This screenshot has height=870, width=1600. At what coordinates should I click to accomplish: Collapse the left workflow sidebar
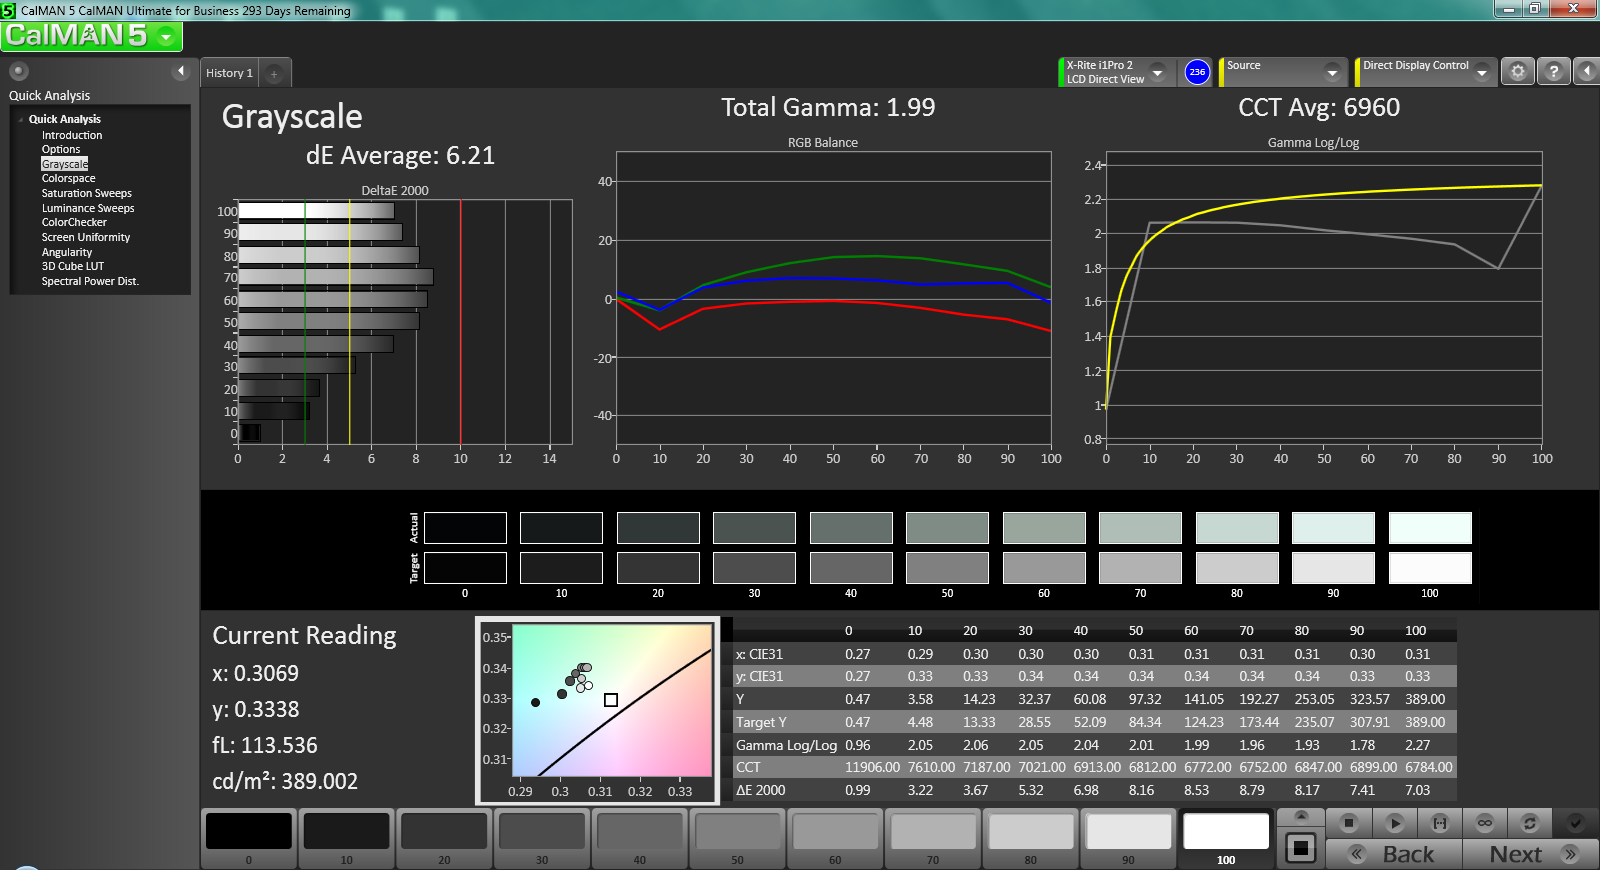click(181, 71)
